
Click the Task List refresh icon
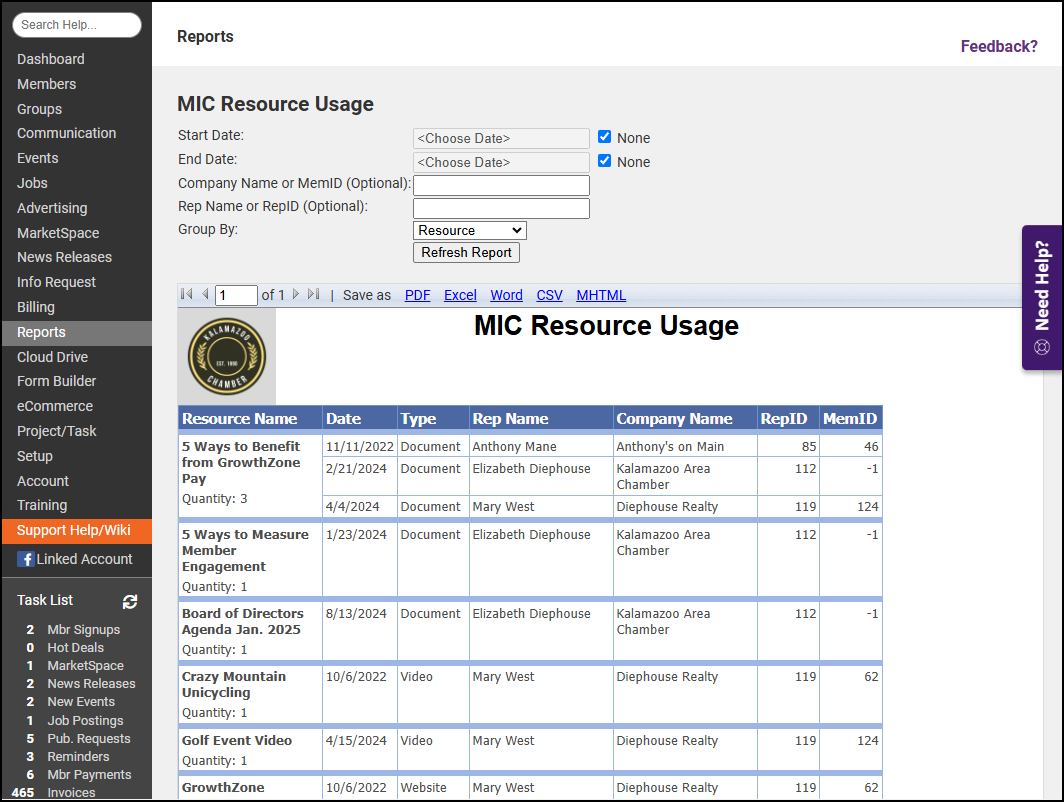pyautogui.click(x=130, y=601)
